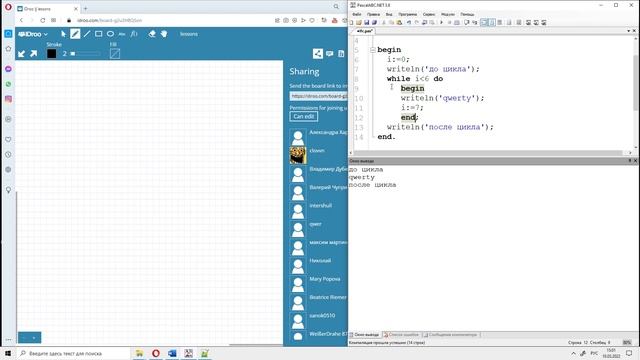The width and height of the screenshot is (640, 360).
Task: Open the Вид menu in PascalABC.NET
Action: coord(389,14)
